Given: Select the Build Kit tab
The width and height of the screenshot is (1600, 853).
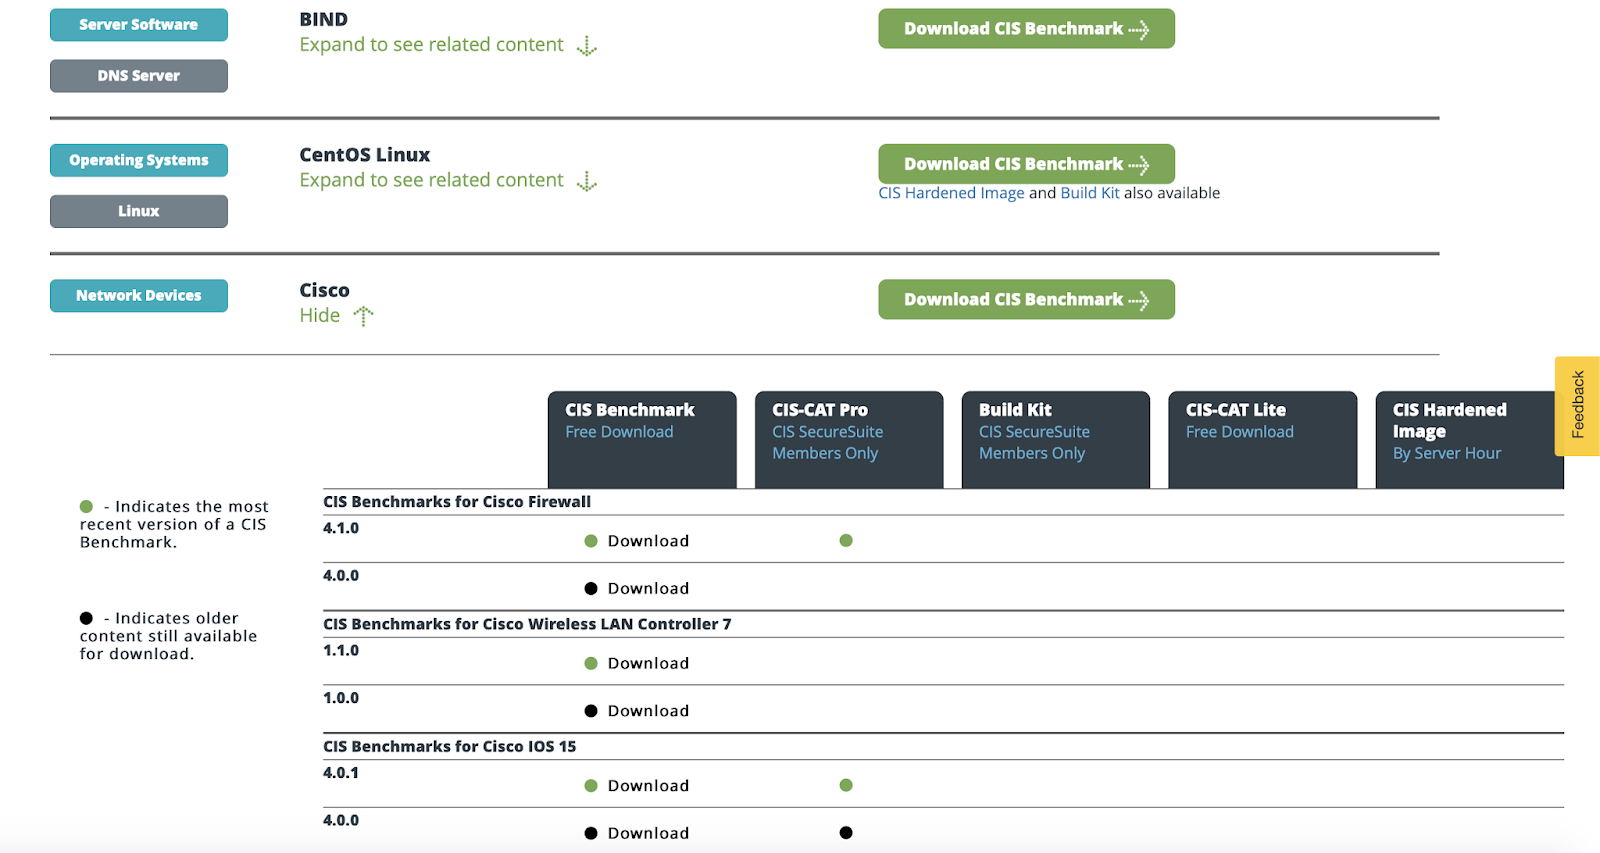Looking at the screenshot, I should (x=1056, y=439).
